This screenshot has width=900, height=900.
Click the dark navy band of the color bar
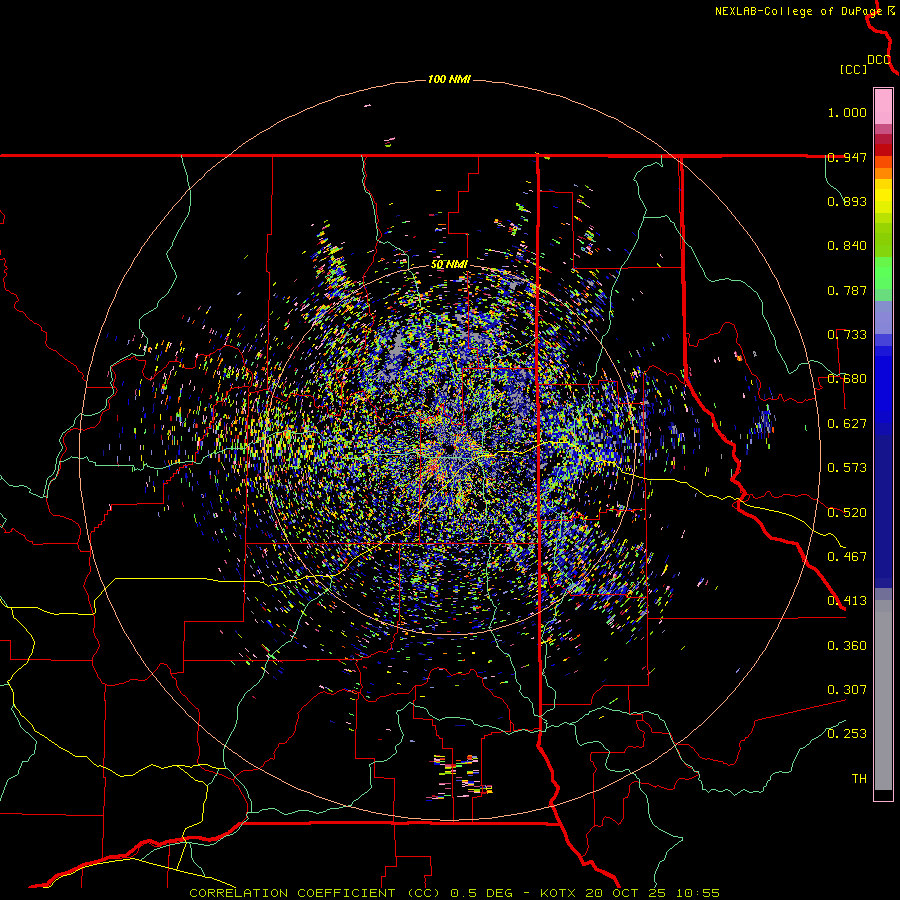(883, 505)
